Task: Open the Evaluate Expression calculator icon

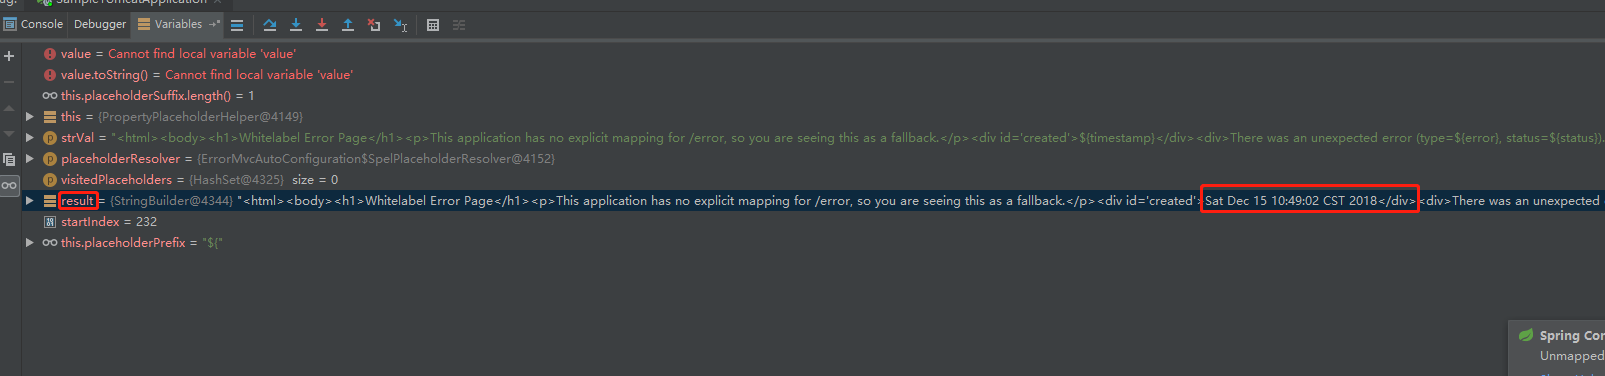Action: click(x=433, y=25)
